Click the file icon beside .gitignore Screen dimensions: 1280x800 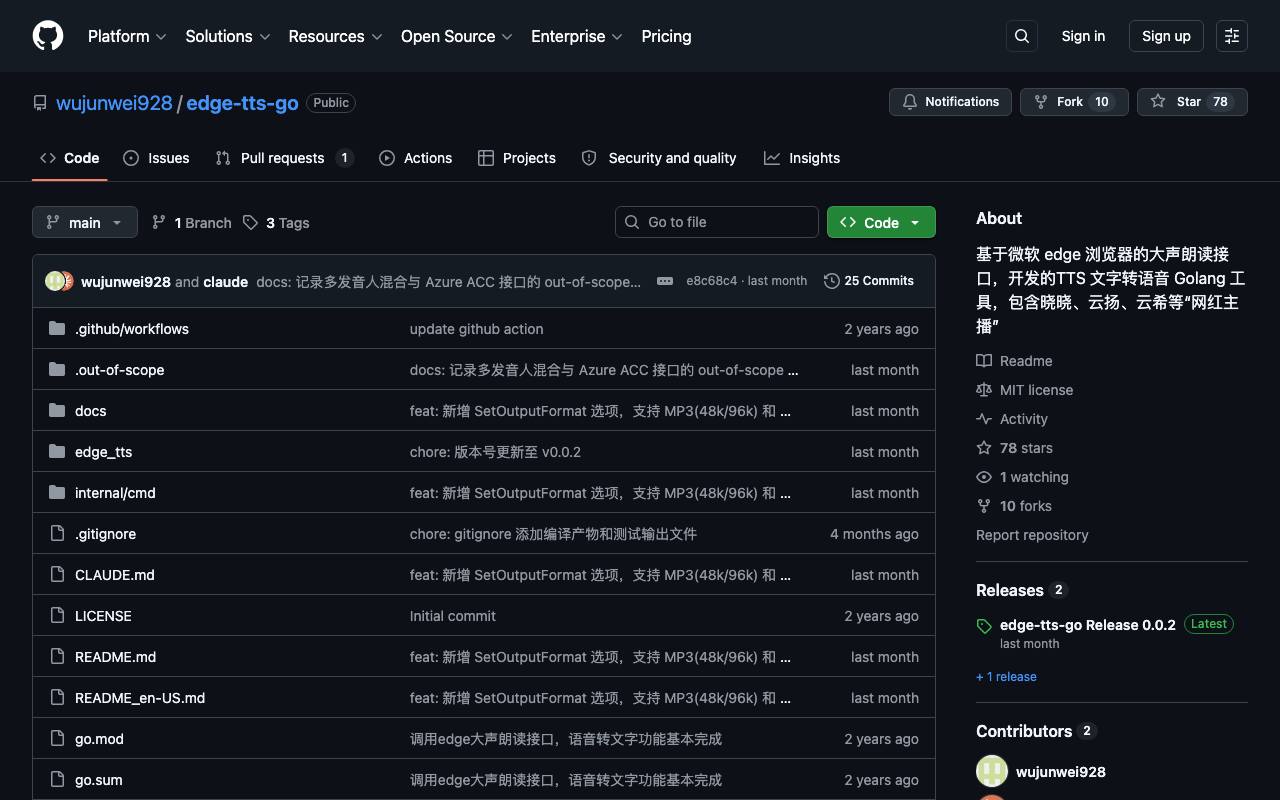57,534
